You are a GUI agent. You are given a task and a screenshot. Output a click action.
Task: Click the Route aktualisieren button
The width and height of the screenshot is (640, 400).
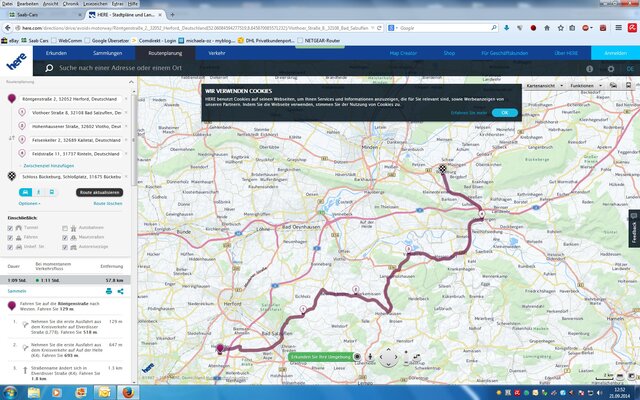[99, 192]
